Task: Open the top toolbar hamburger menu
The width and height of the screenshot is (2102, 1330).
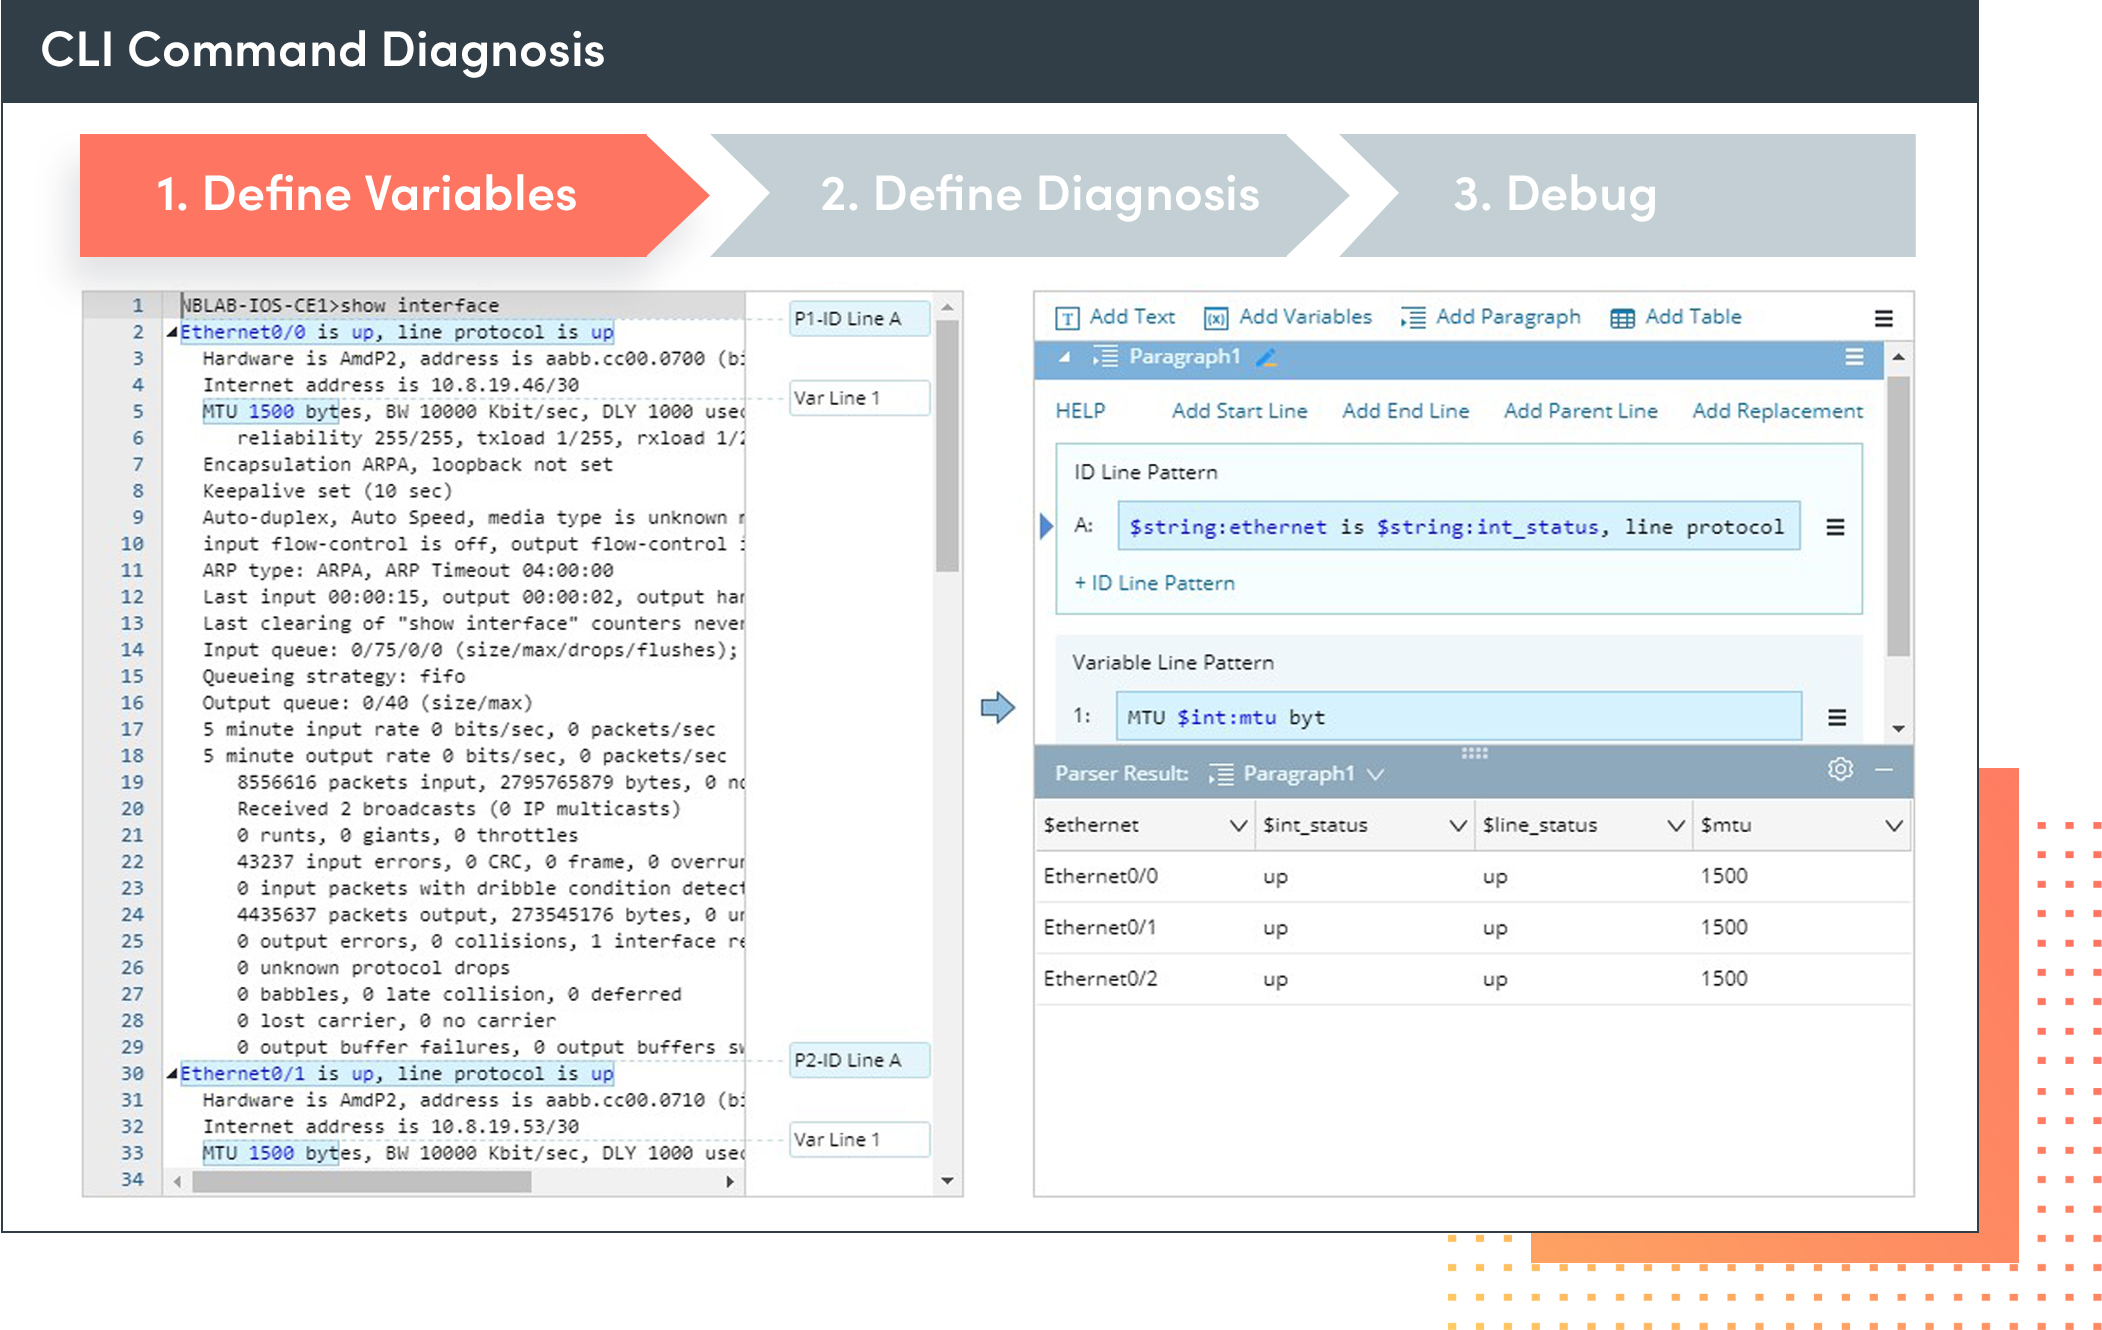Action: (x=1883, y=318)
